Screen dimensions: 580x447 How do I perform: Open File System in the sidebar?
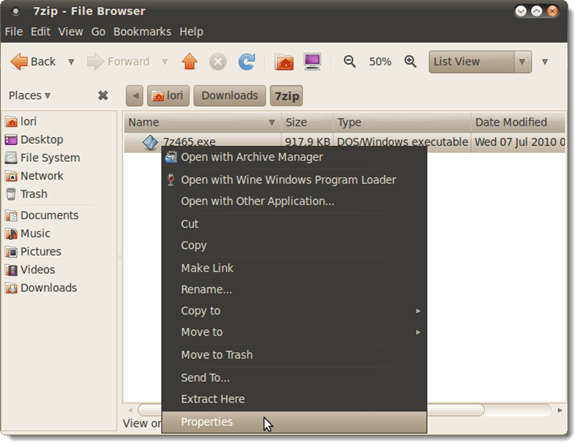pos(43,158)
